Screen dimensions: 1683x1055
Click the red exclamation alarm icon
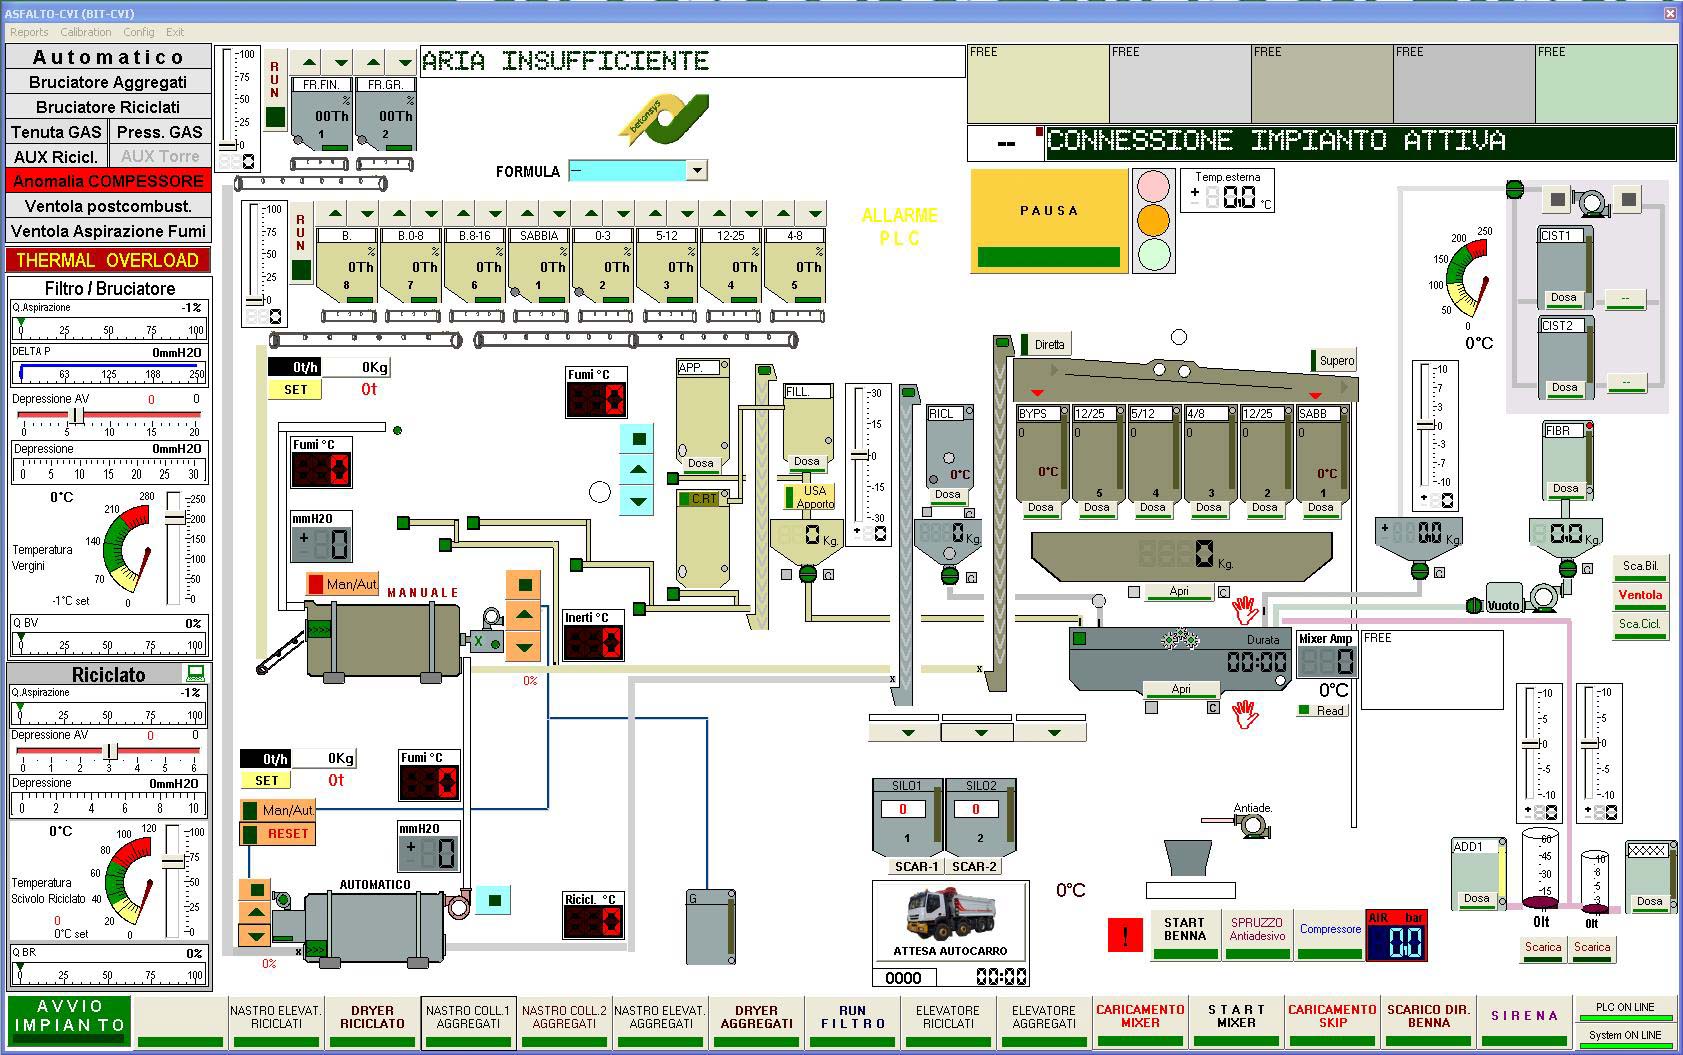1125,935
